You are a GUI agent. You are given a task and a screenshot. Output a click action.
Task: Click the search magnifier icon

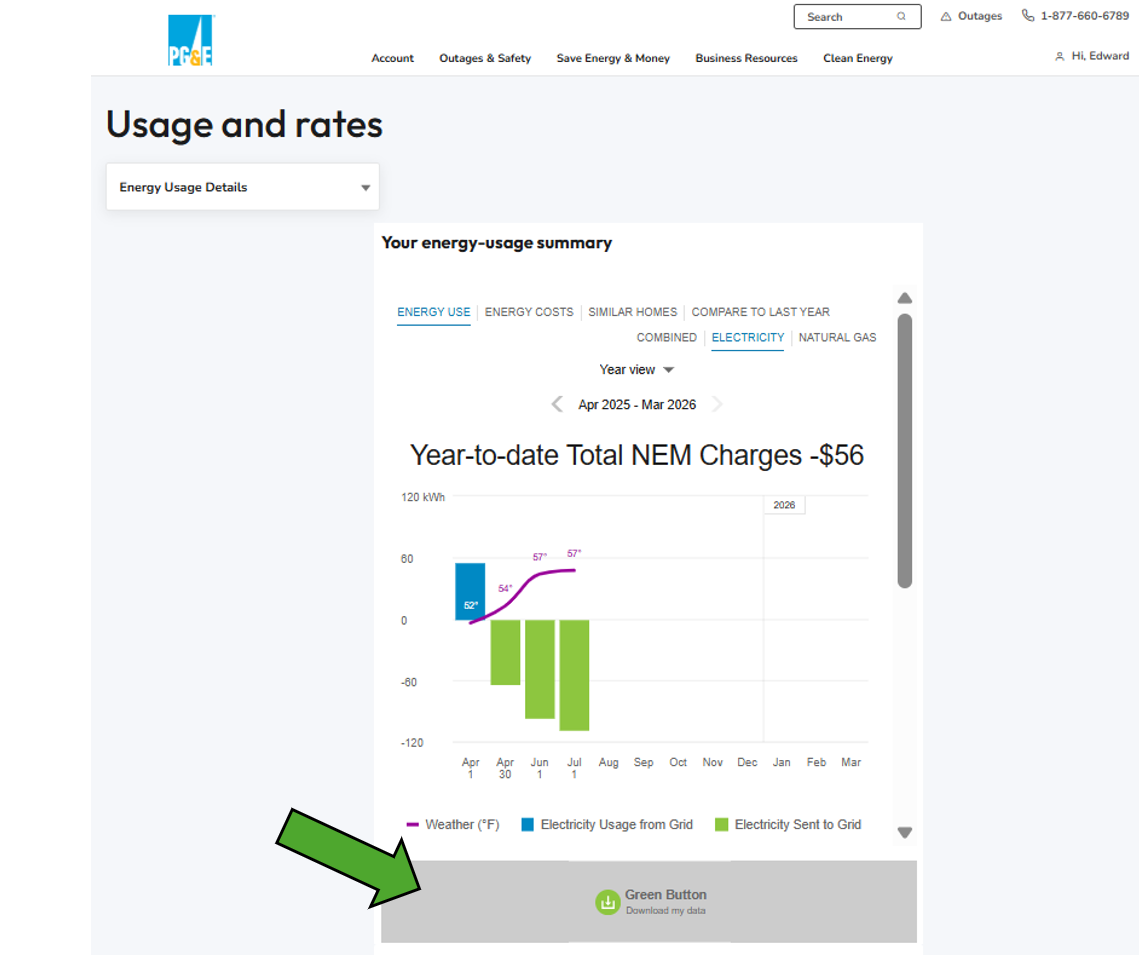901,16
